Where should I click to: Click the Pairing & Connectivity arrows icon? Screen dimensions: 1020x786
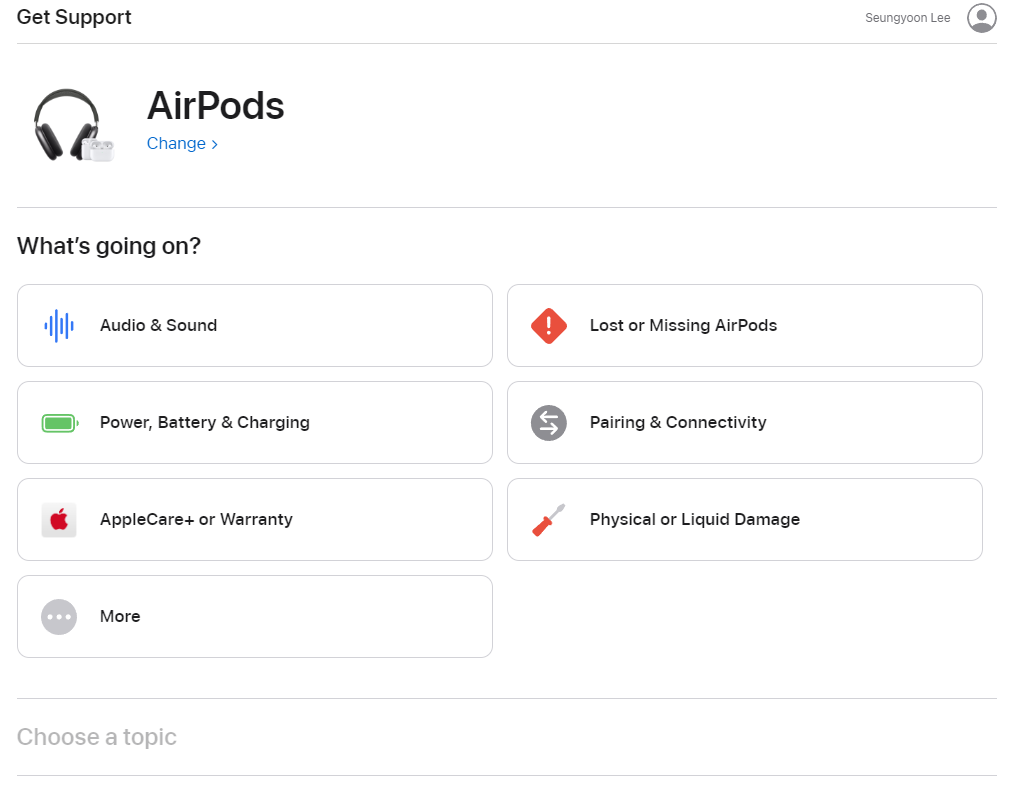pos(548,423)
